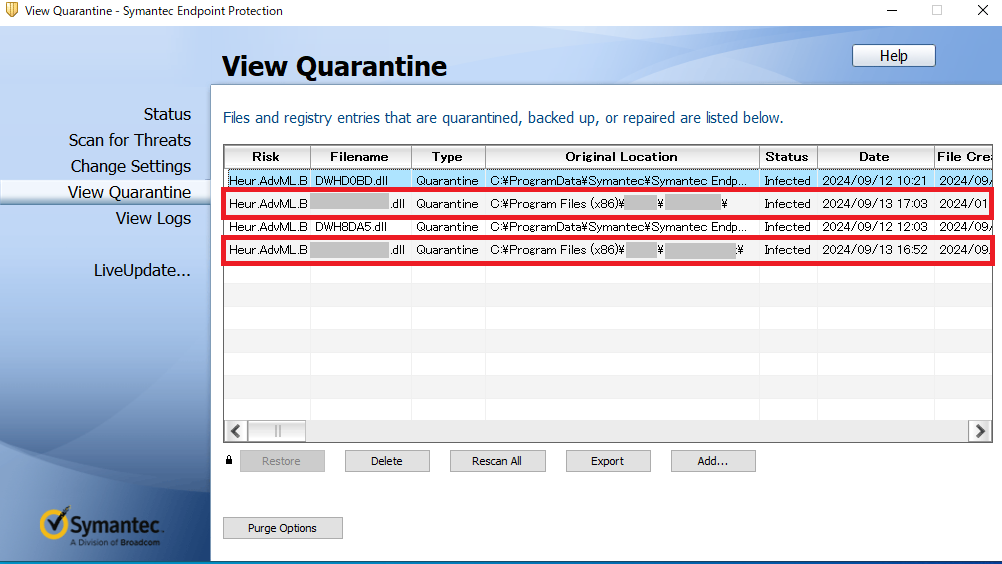The image size is (1002, 564).
Task: Open Purge Options
Action: coord(282,528)
